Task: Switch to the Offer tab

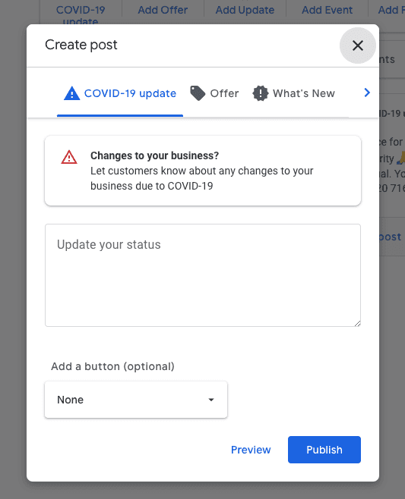Action: point(215,93)
